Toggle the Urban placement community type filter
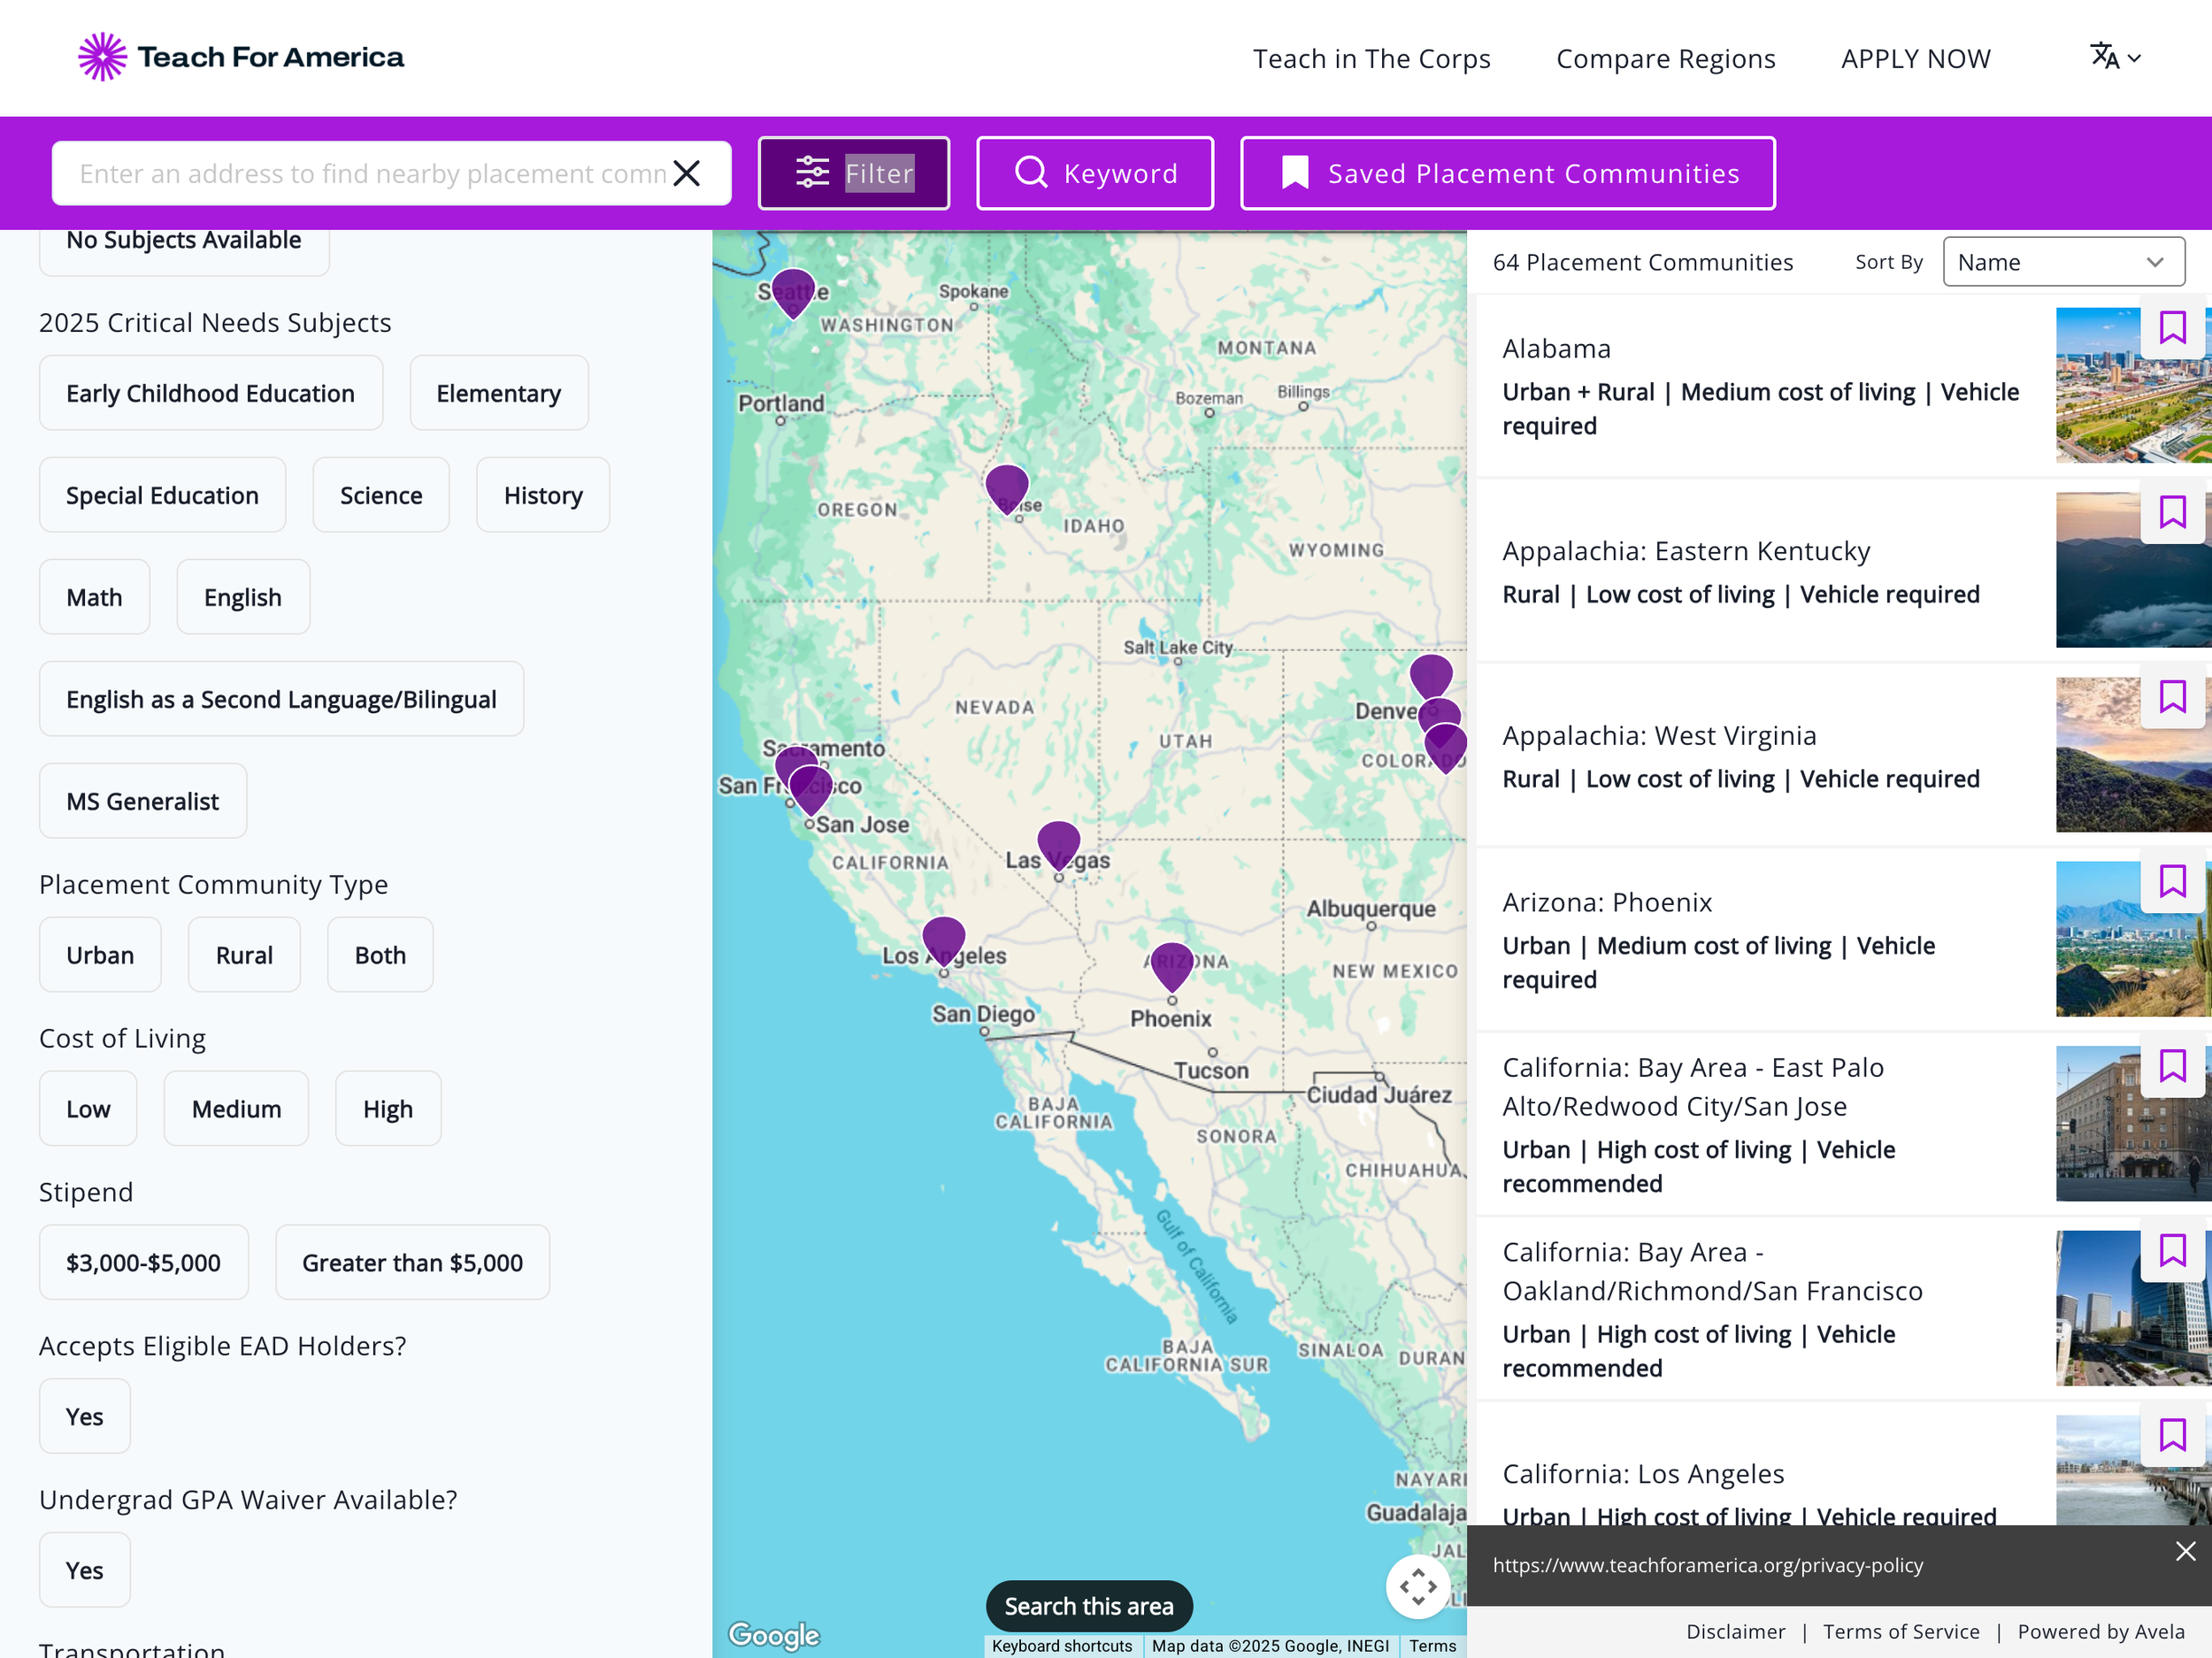 click(x=99, y=954)
